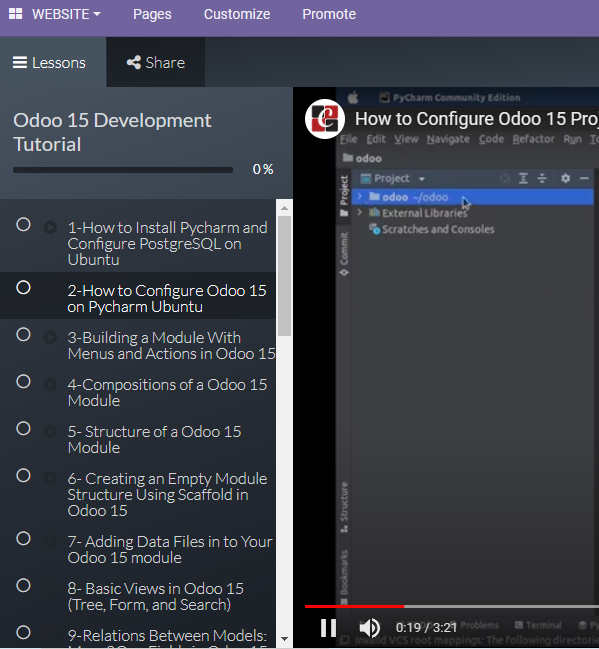Screen dimensions: 599x649
Task: Mute the video volume
Action: 369,627
